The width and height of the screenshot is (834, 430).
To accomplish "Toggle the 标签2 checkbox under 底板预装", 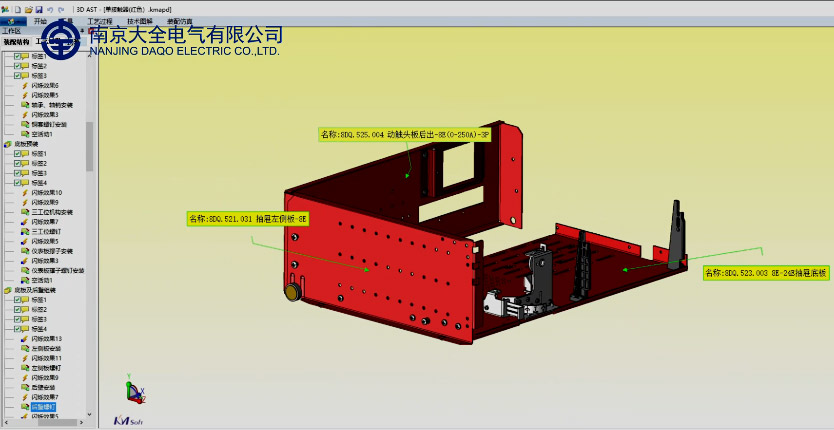I will tap(18, 163).
